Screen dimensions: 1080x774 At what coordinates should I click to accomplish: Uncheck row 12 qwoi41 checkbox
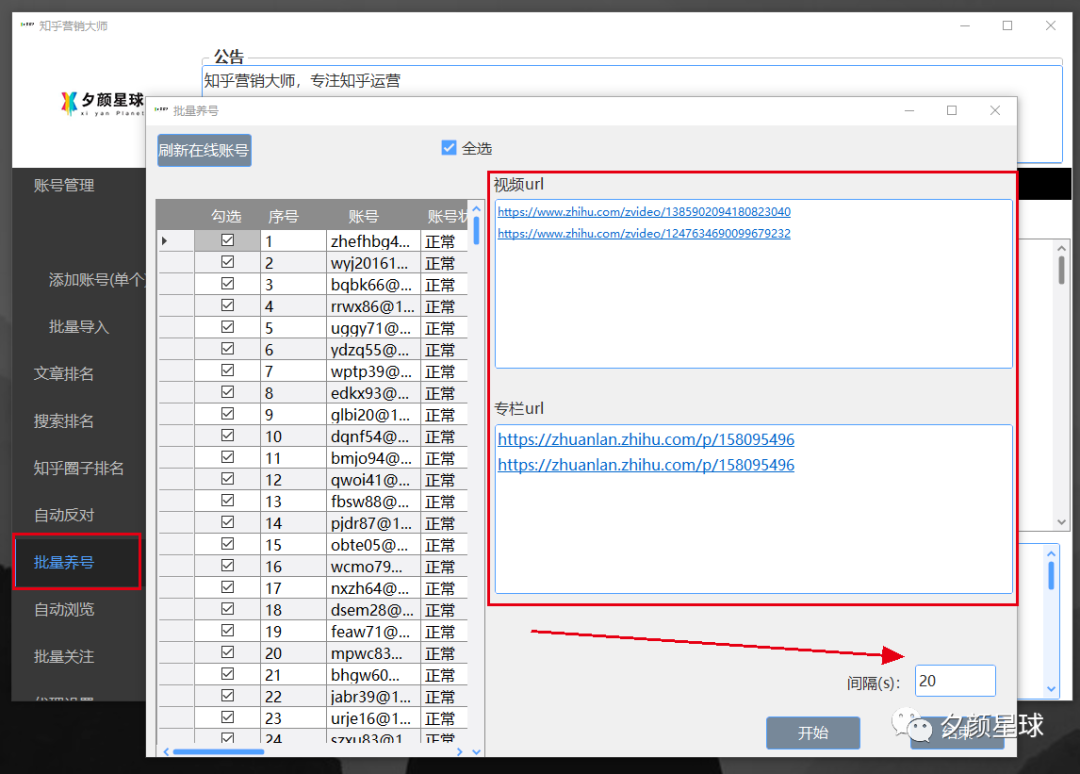coord(227,479)
